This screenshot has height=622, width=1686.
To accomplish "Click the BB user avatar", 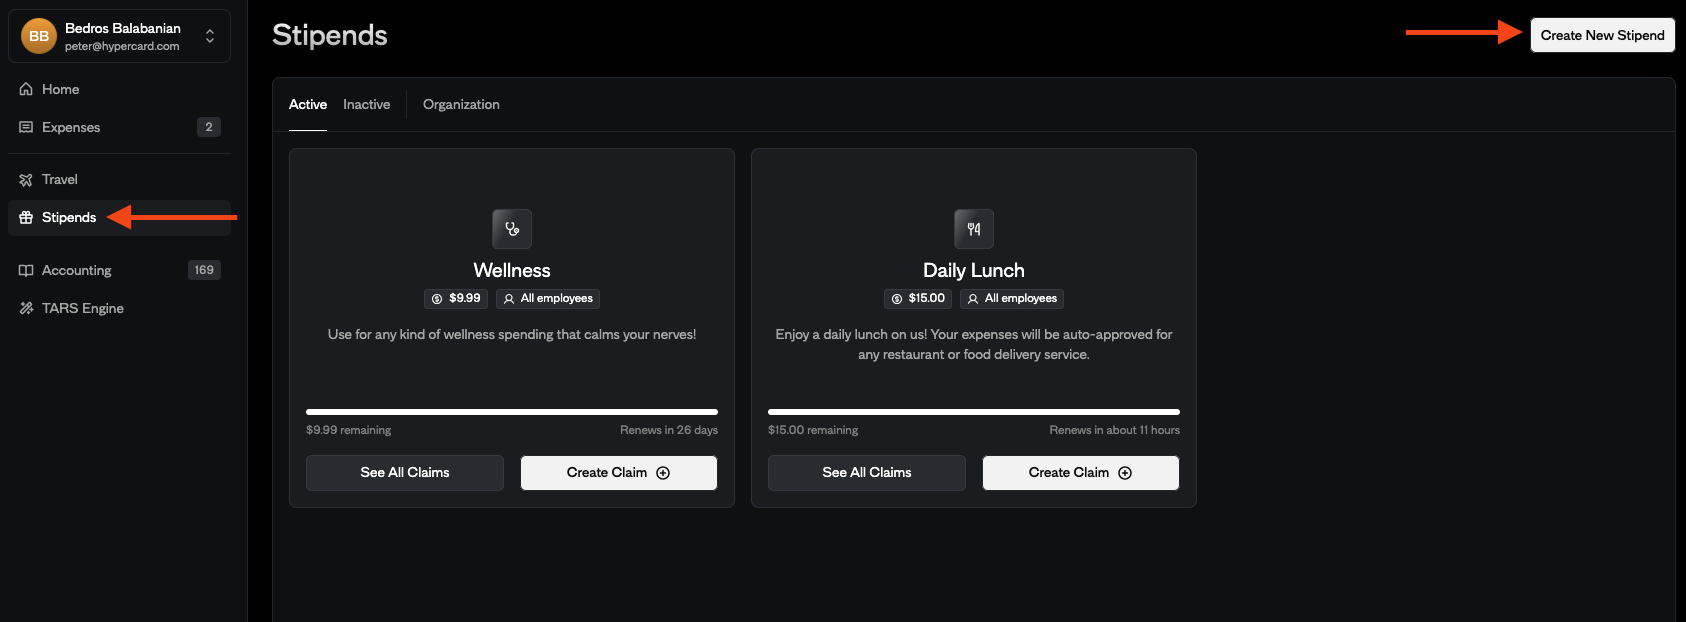I will (x=39, y=36).
